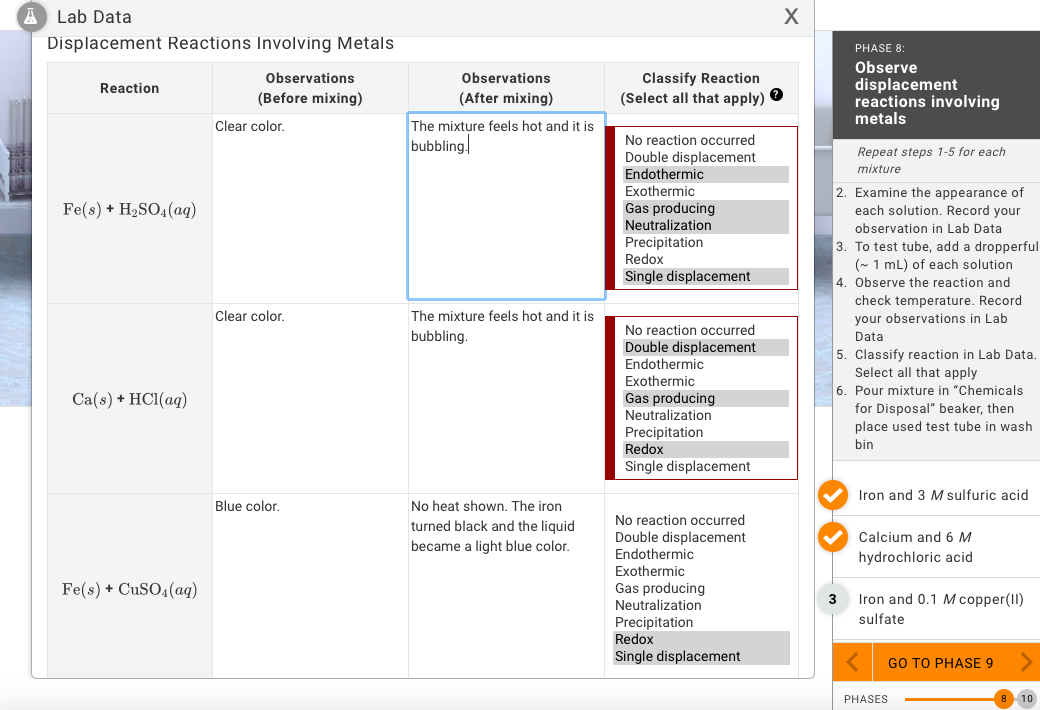Click the numbered badge for Iron and copper(II) sulfate

pos(832,598)
